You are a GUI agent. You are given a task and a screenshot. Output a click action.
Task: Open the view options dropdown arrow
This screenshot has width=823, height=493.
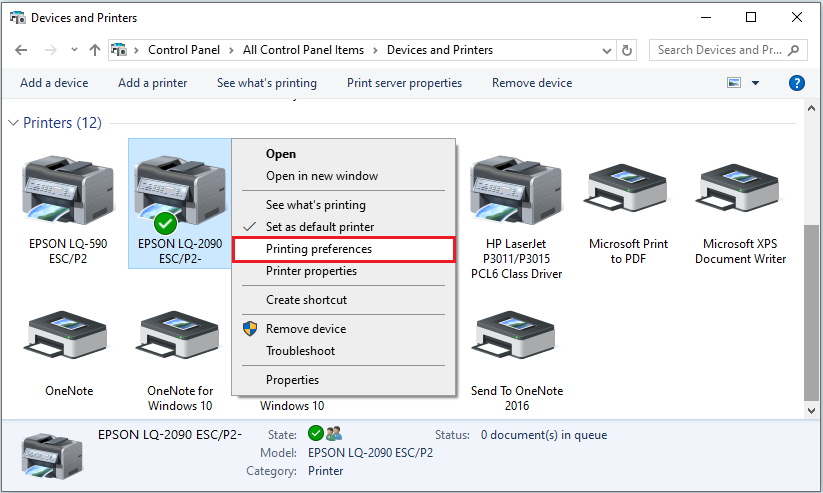pyautogui.click(x=755, y=83)
